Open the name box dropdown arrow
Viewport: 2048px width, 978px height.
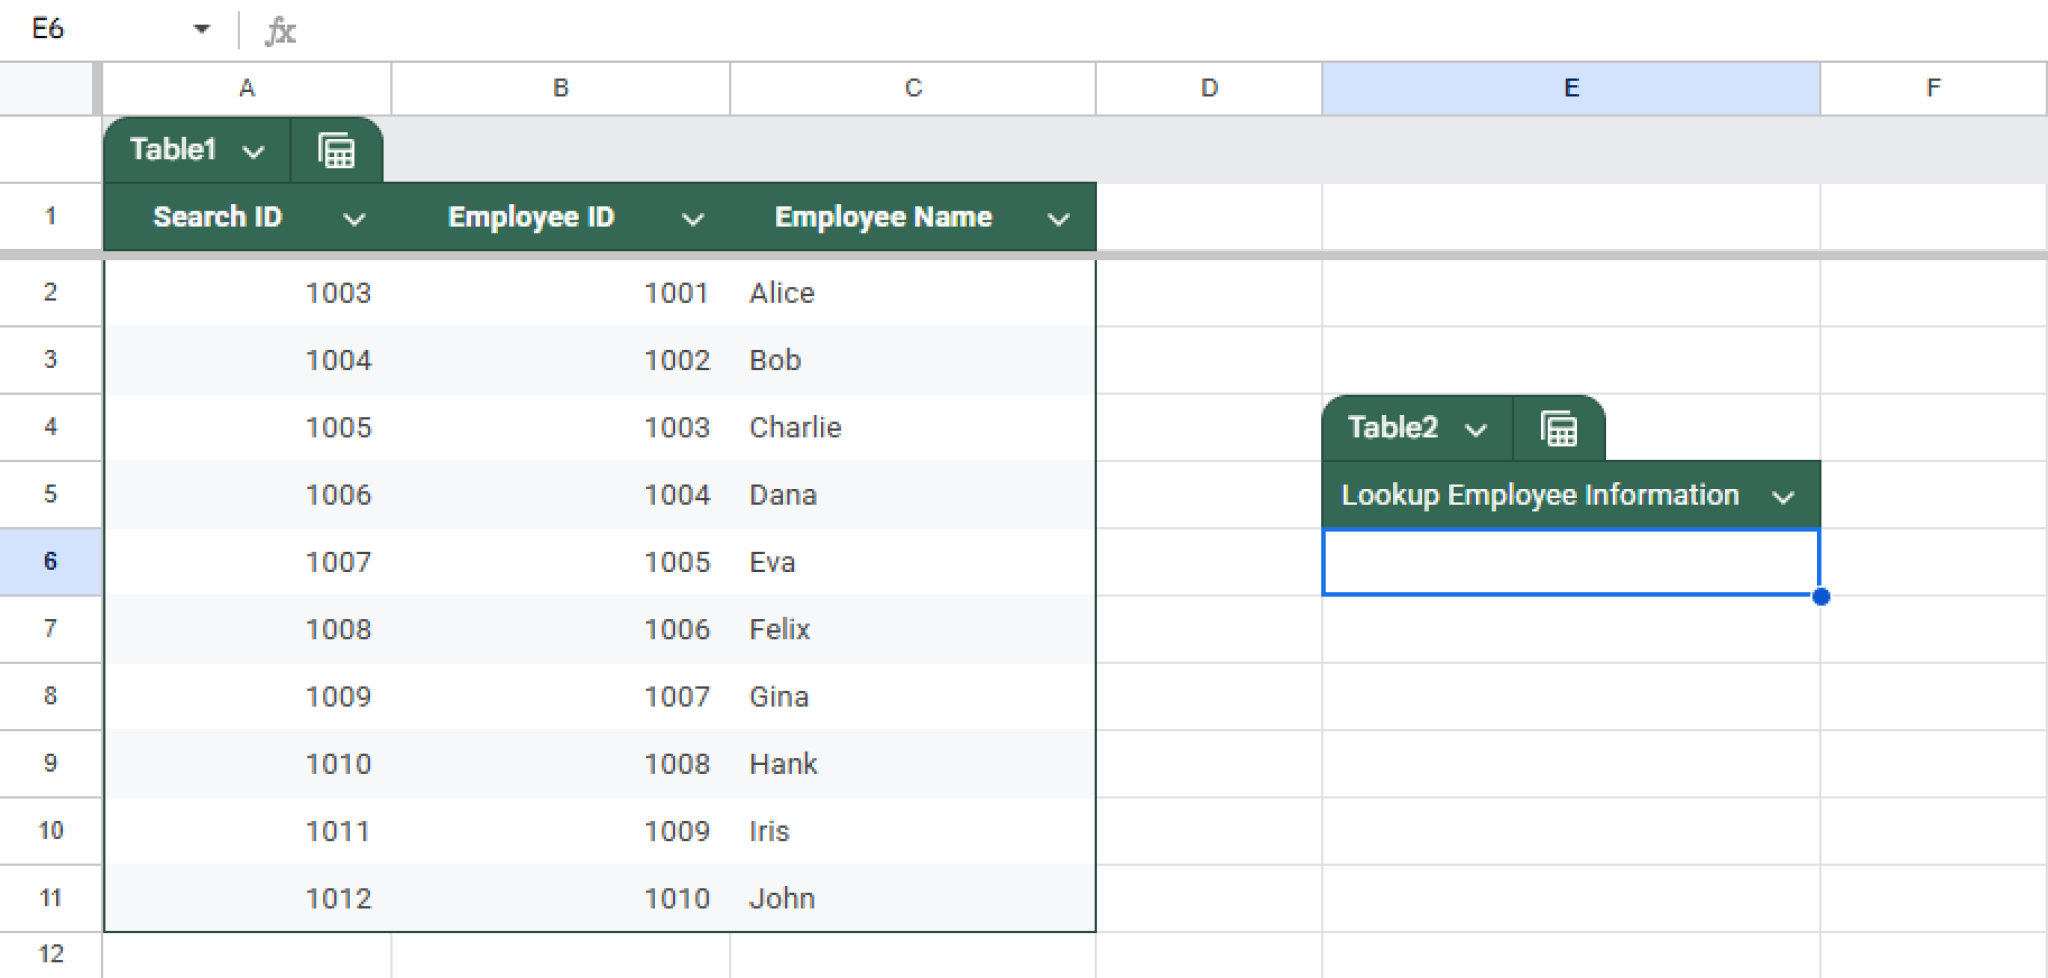pos(202,29)
